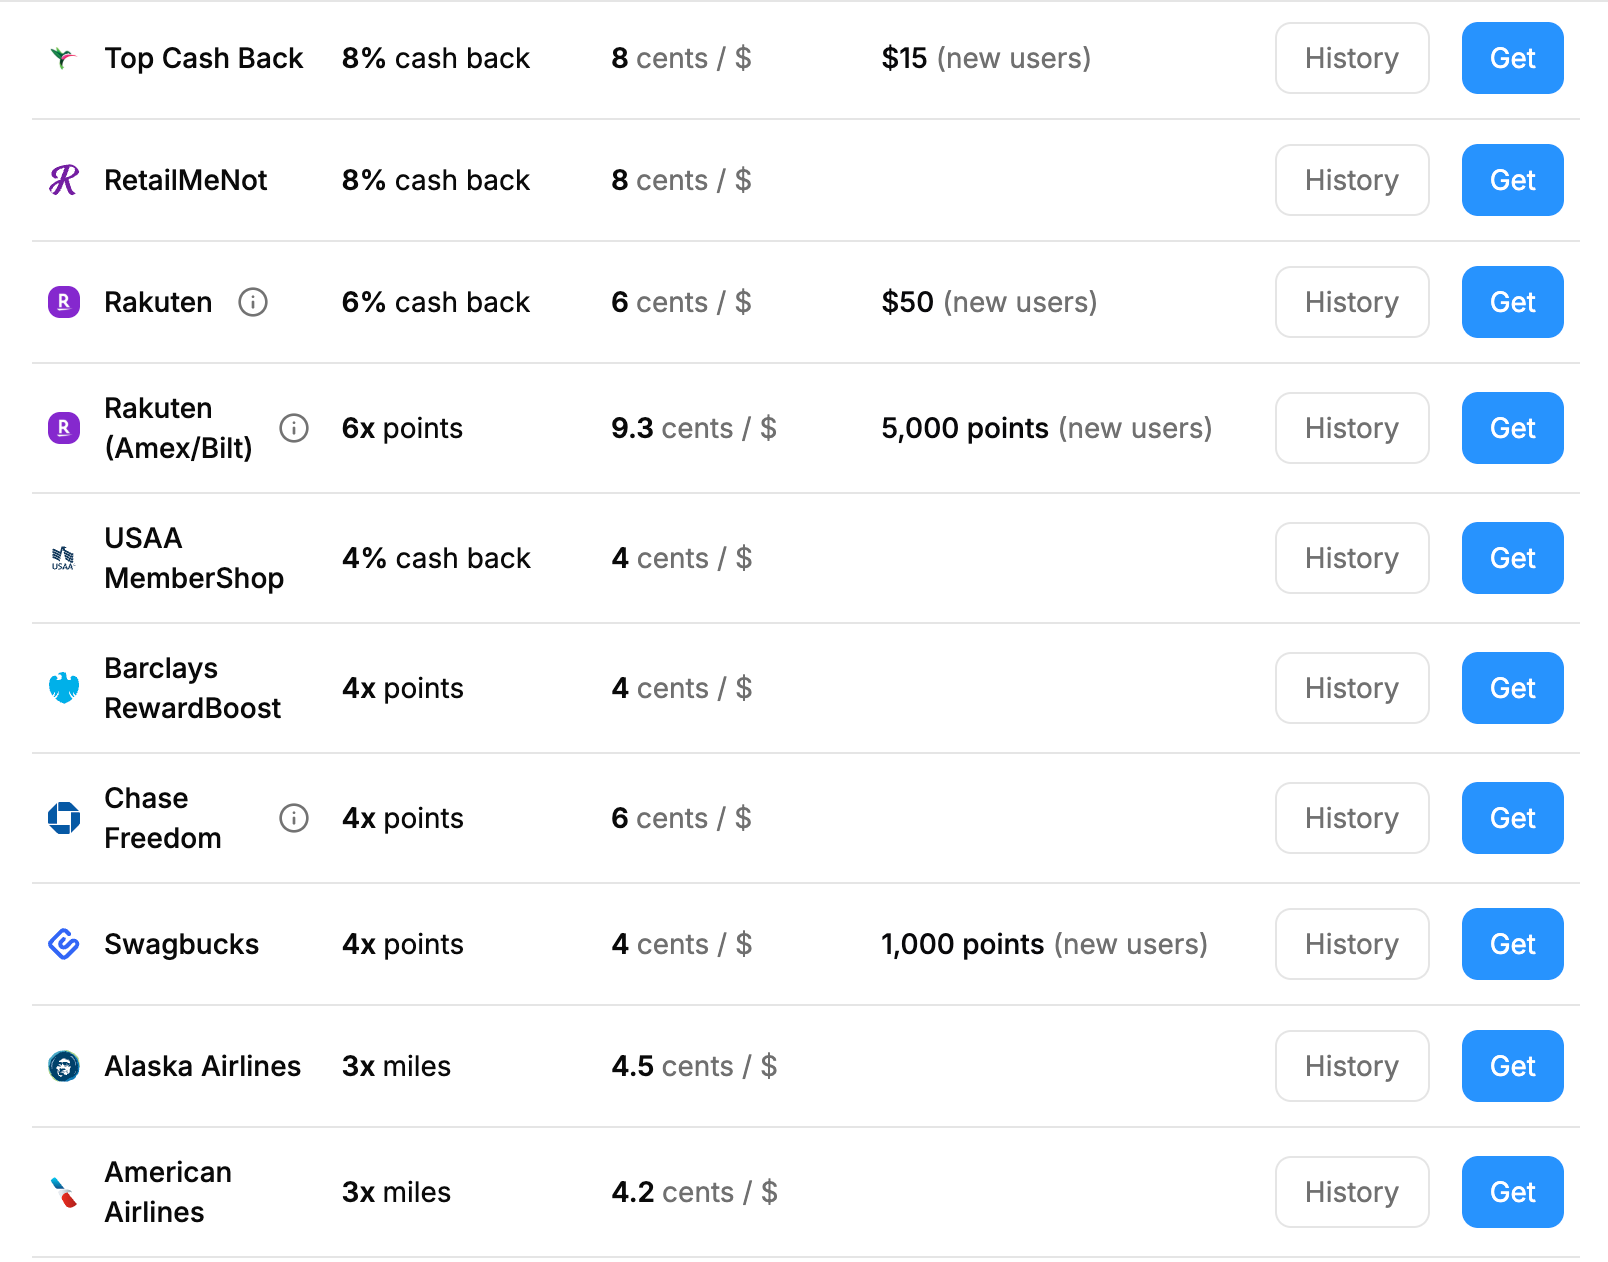View History for Swagbucks
1608x1262 pixels.
point(1352,944)
